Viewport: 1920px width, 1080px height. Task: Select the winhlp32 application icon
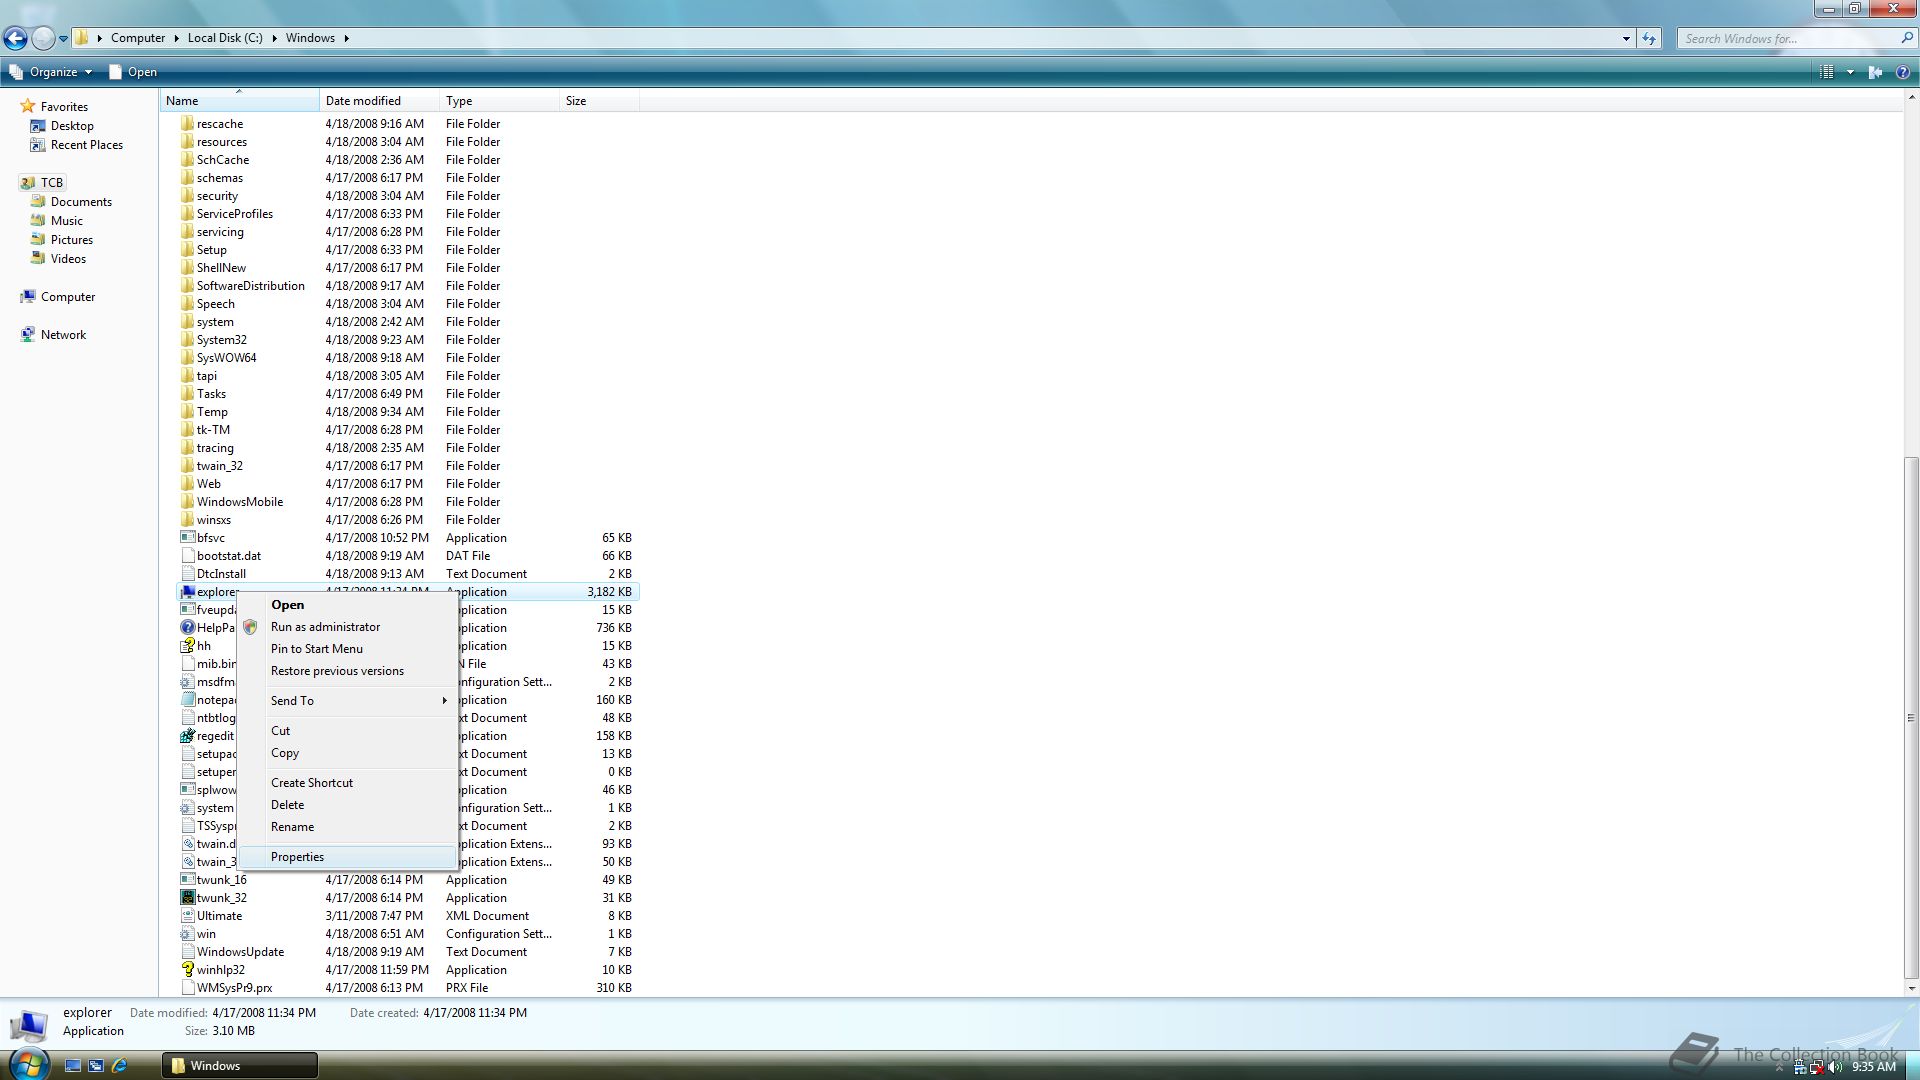[187, 970]
